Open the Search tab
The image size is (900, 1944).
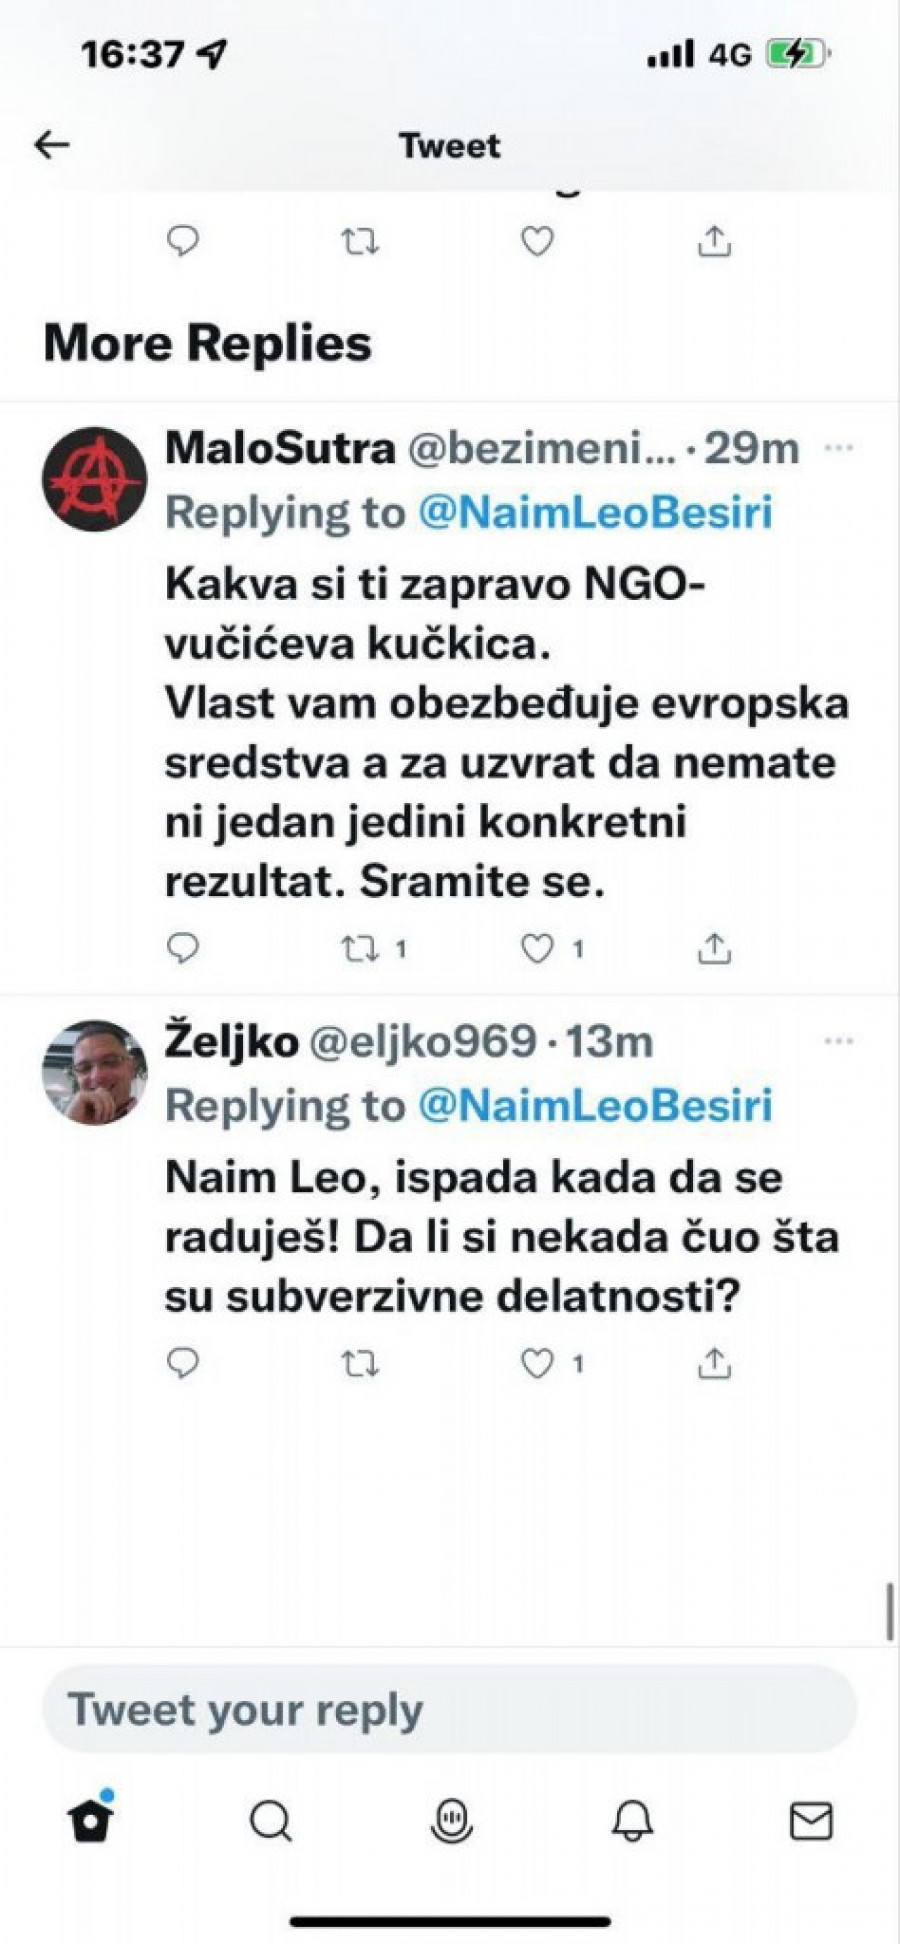[x=270, y=1821]
